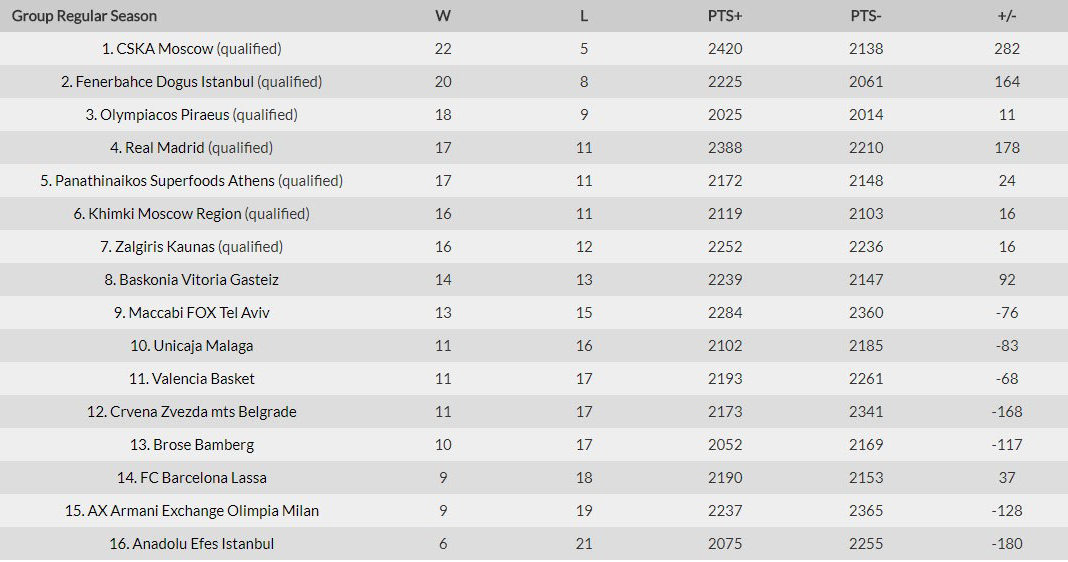Click the PTS+ column header

(x=725, y=16)
